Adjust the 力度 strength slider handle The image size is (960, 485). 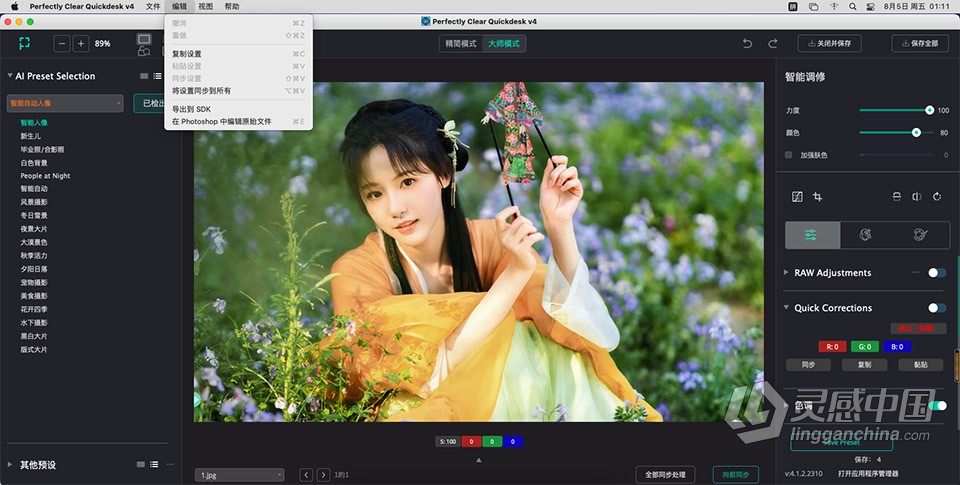[x=929, y=110]
